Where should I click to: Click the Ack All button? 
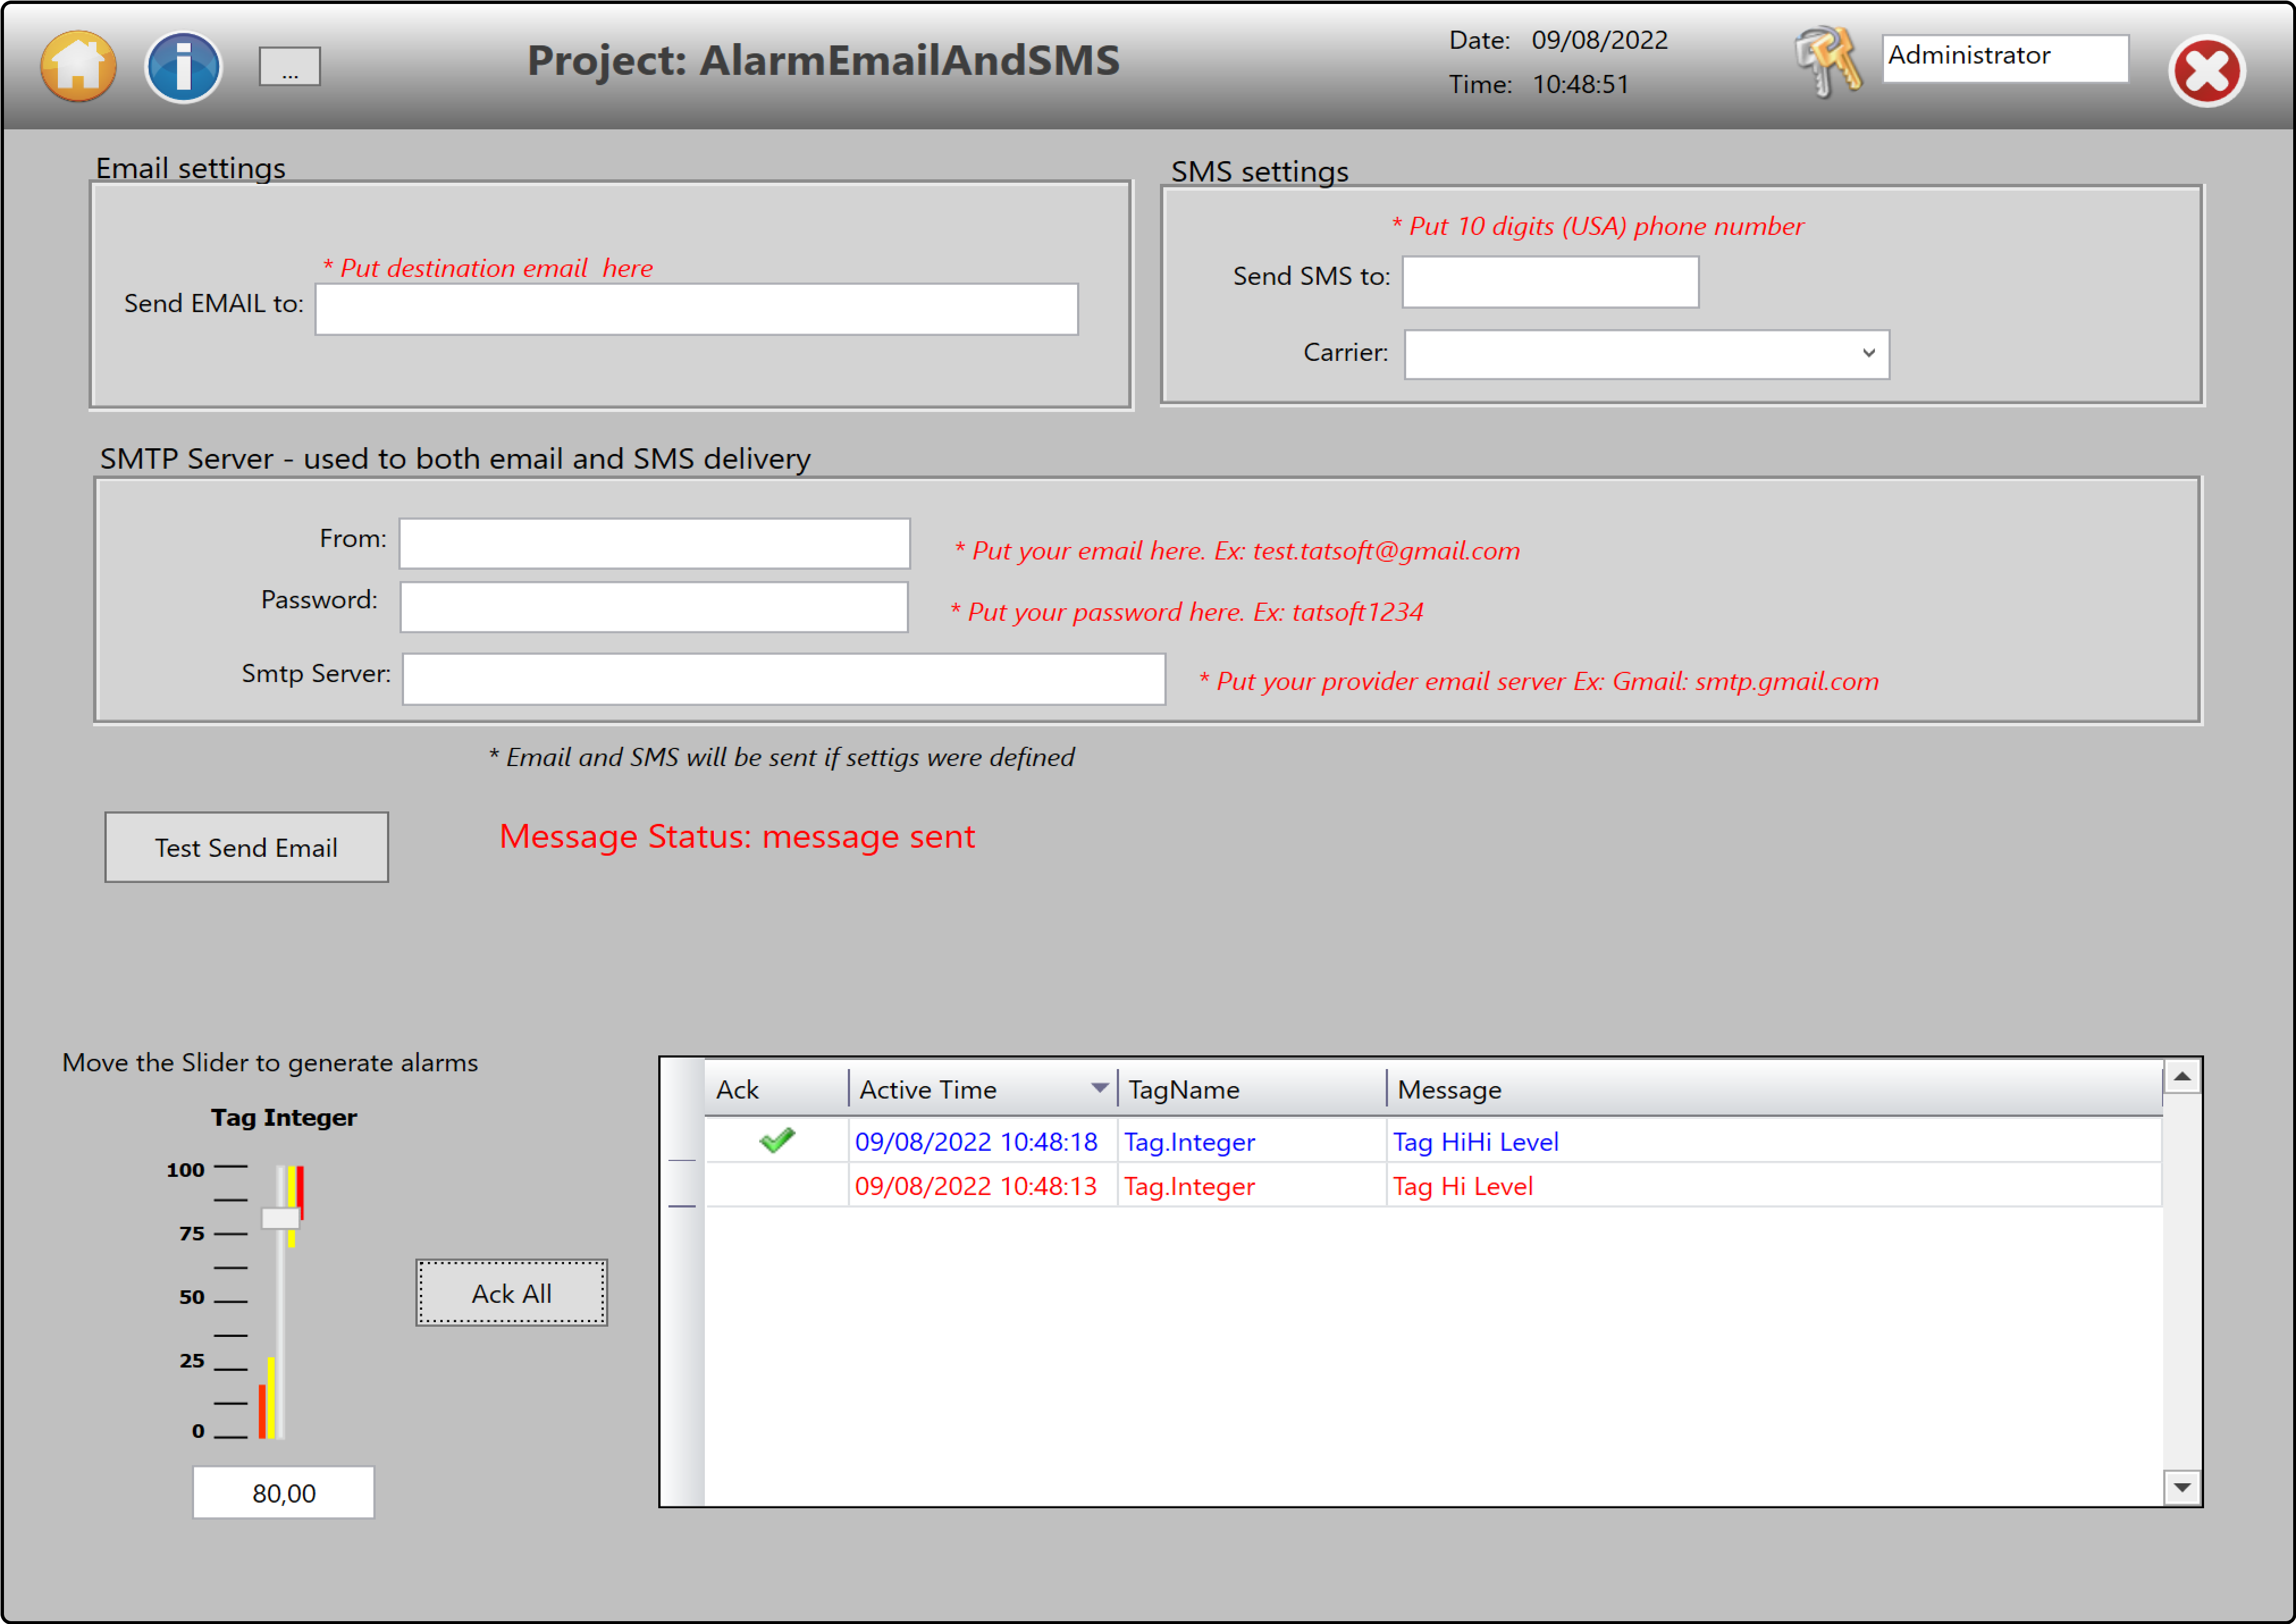(511, 1293)
